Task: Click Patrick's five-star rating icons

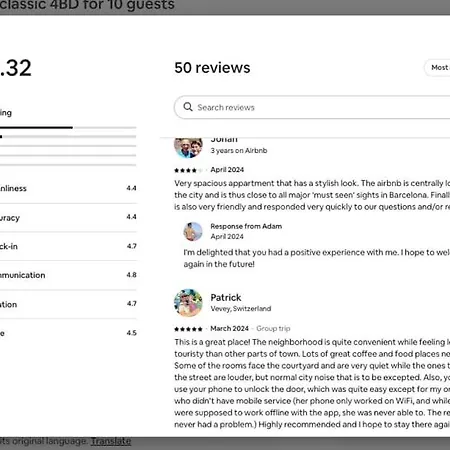Action: (188, 329)
